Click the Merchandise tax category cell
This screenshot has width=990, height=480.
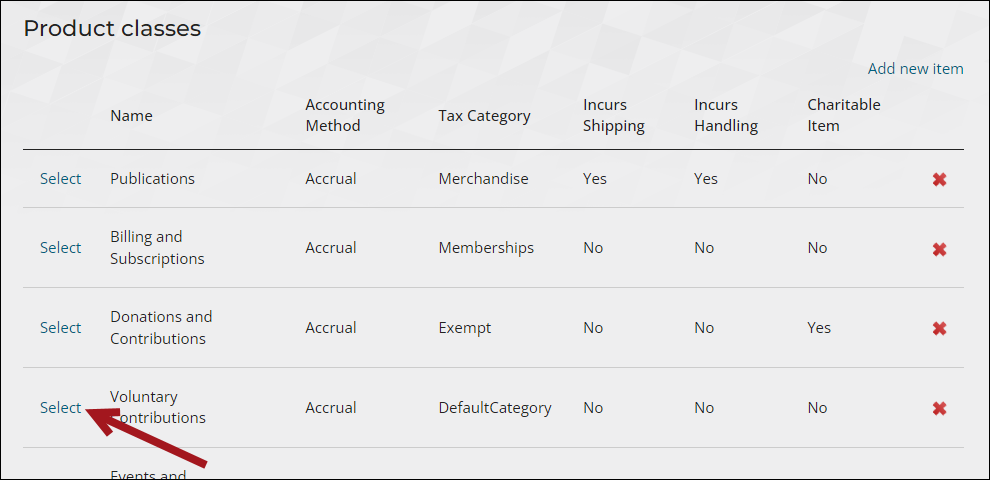coord(484,179)
